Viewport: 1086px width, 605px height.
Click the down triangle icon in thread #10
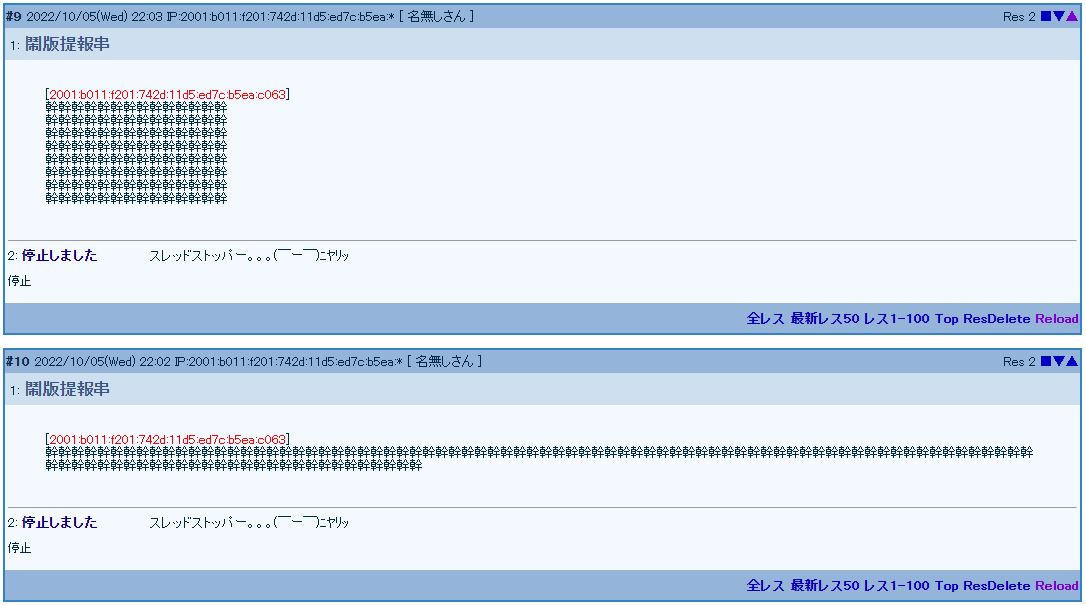coord(1059,361)
